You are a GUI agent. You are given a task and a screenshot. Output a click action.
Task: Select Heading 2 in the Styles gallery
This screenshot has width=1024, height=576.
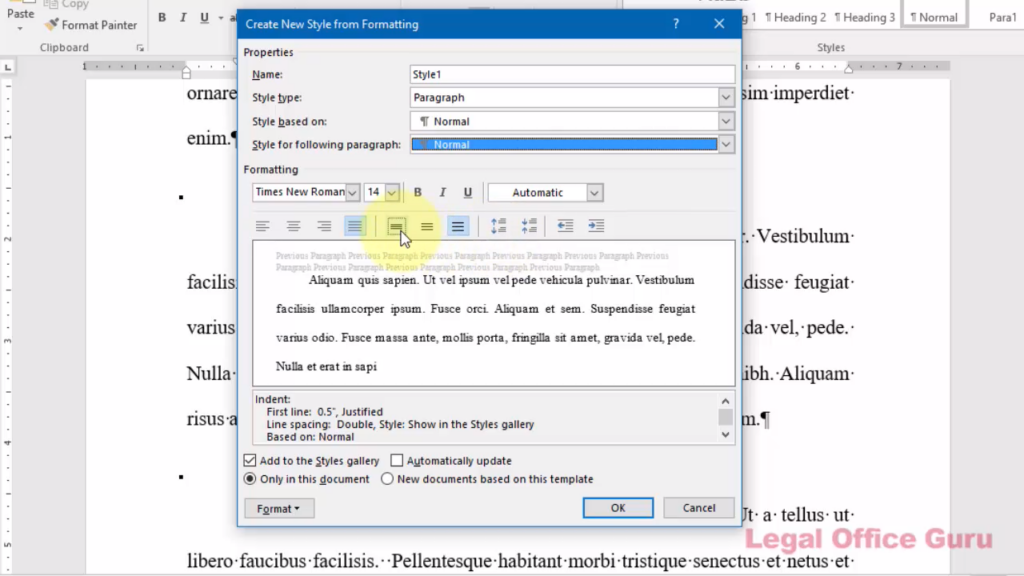[795, 16]
